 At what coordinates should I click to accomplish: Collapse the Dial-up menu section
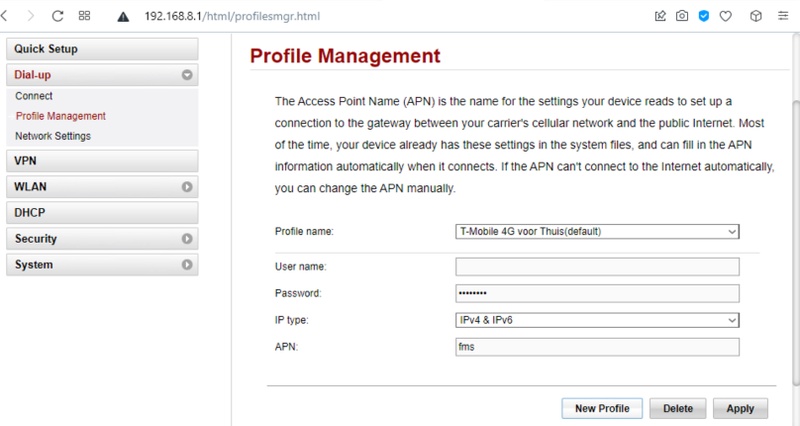click(186, 75)
